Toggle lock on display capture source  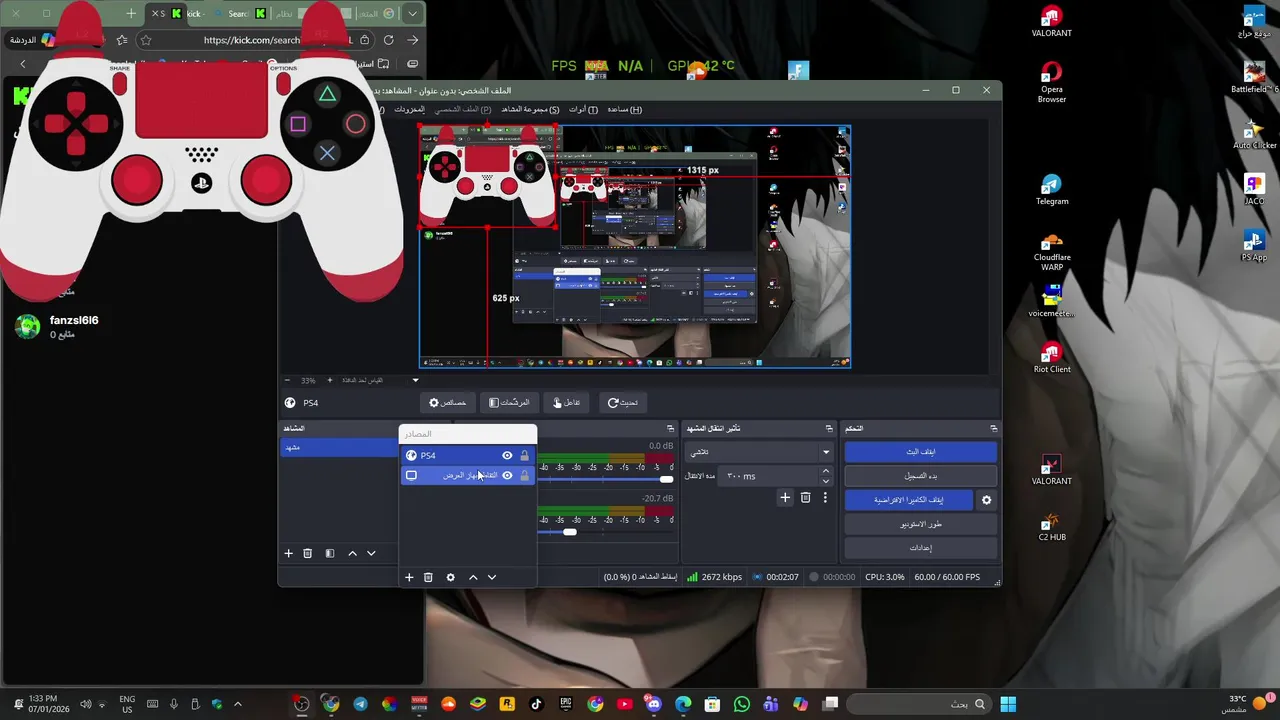(524, 475)
